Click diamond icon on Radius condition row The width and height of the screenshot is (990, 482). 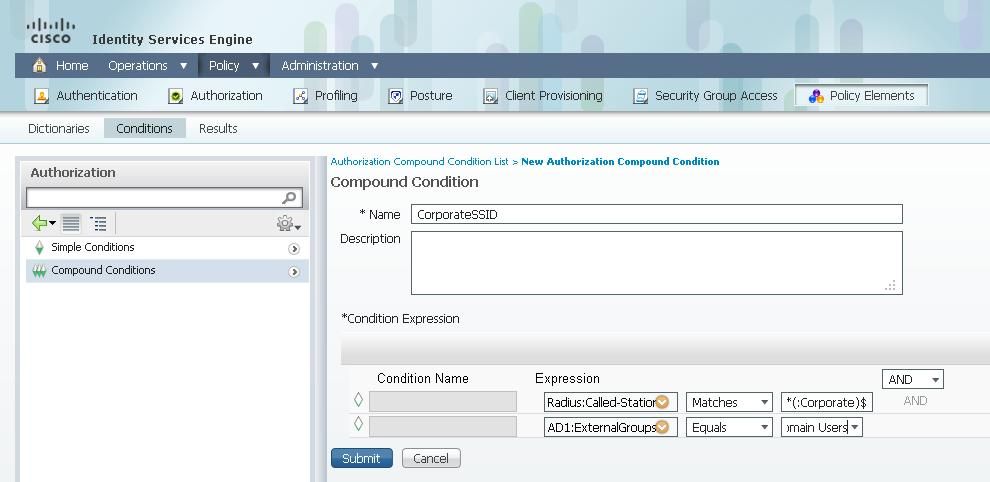point(359,400)
